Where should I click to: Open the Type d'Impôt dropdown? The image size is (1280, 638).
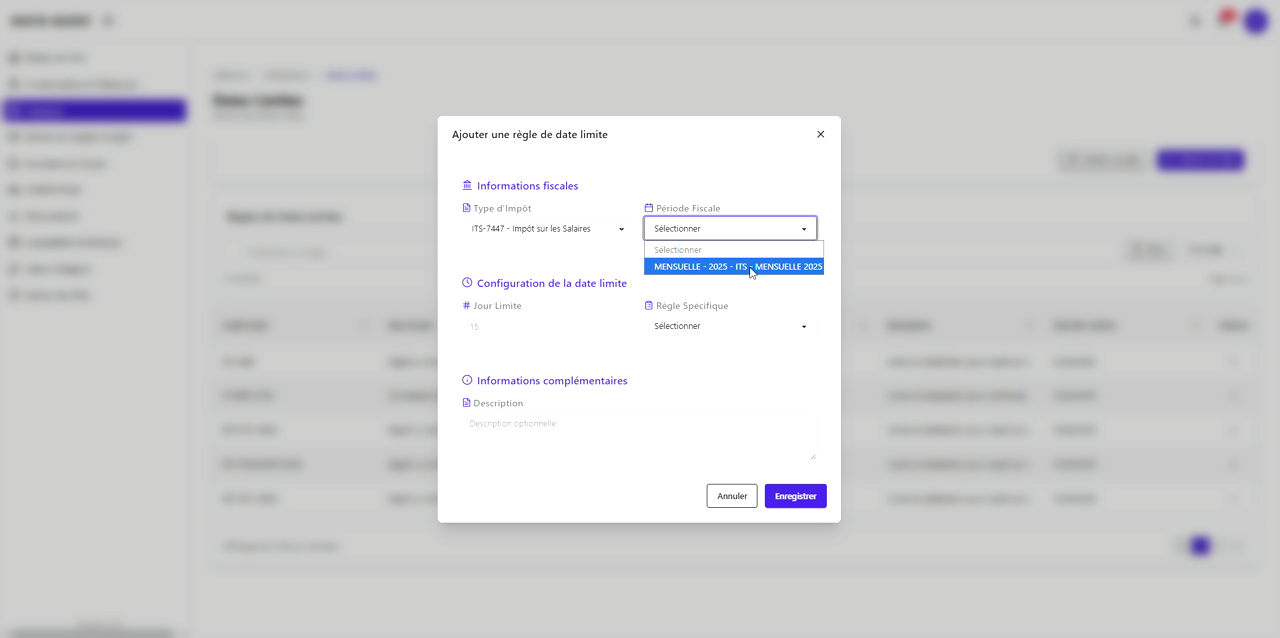pyautogui.click(x=547, y=229)
